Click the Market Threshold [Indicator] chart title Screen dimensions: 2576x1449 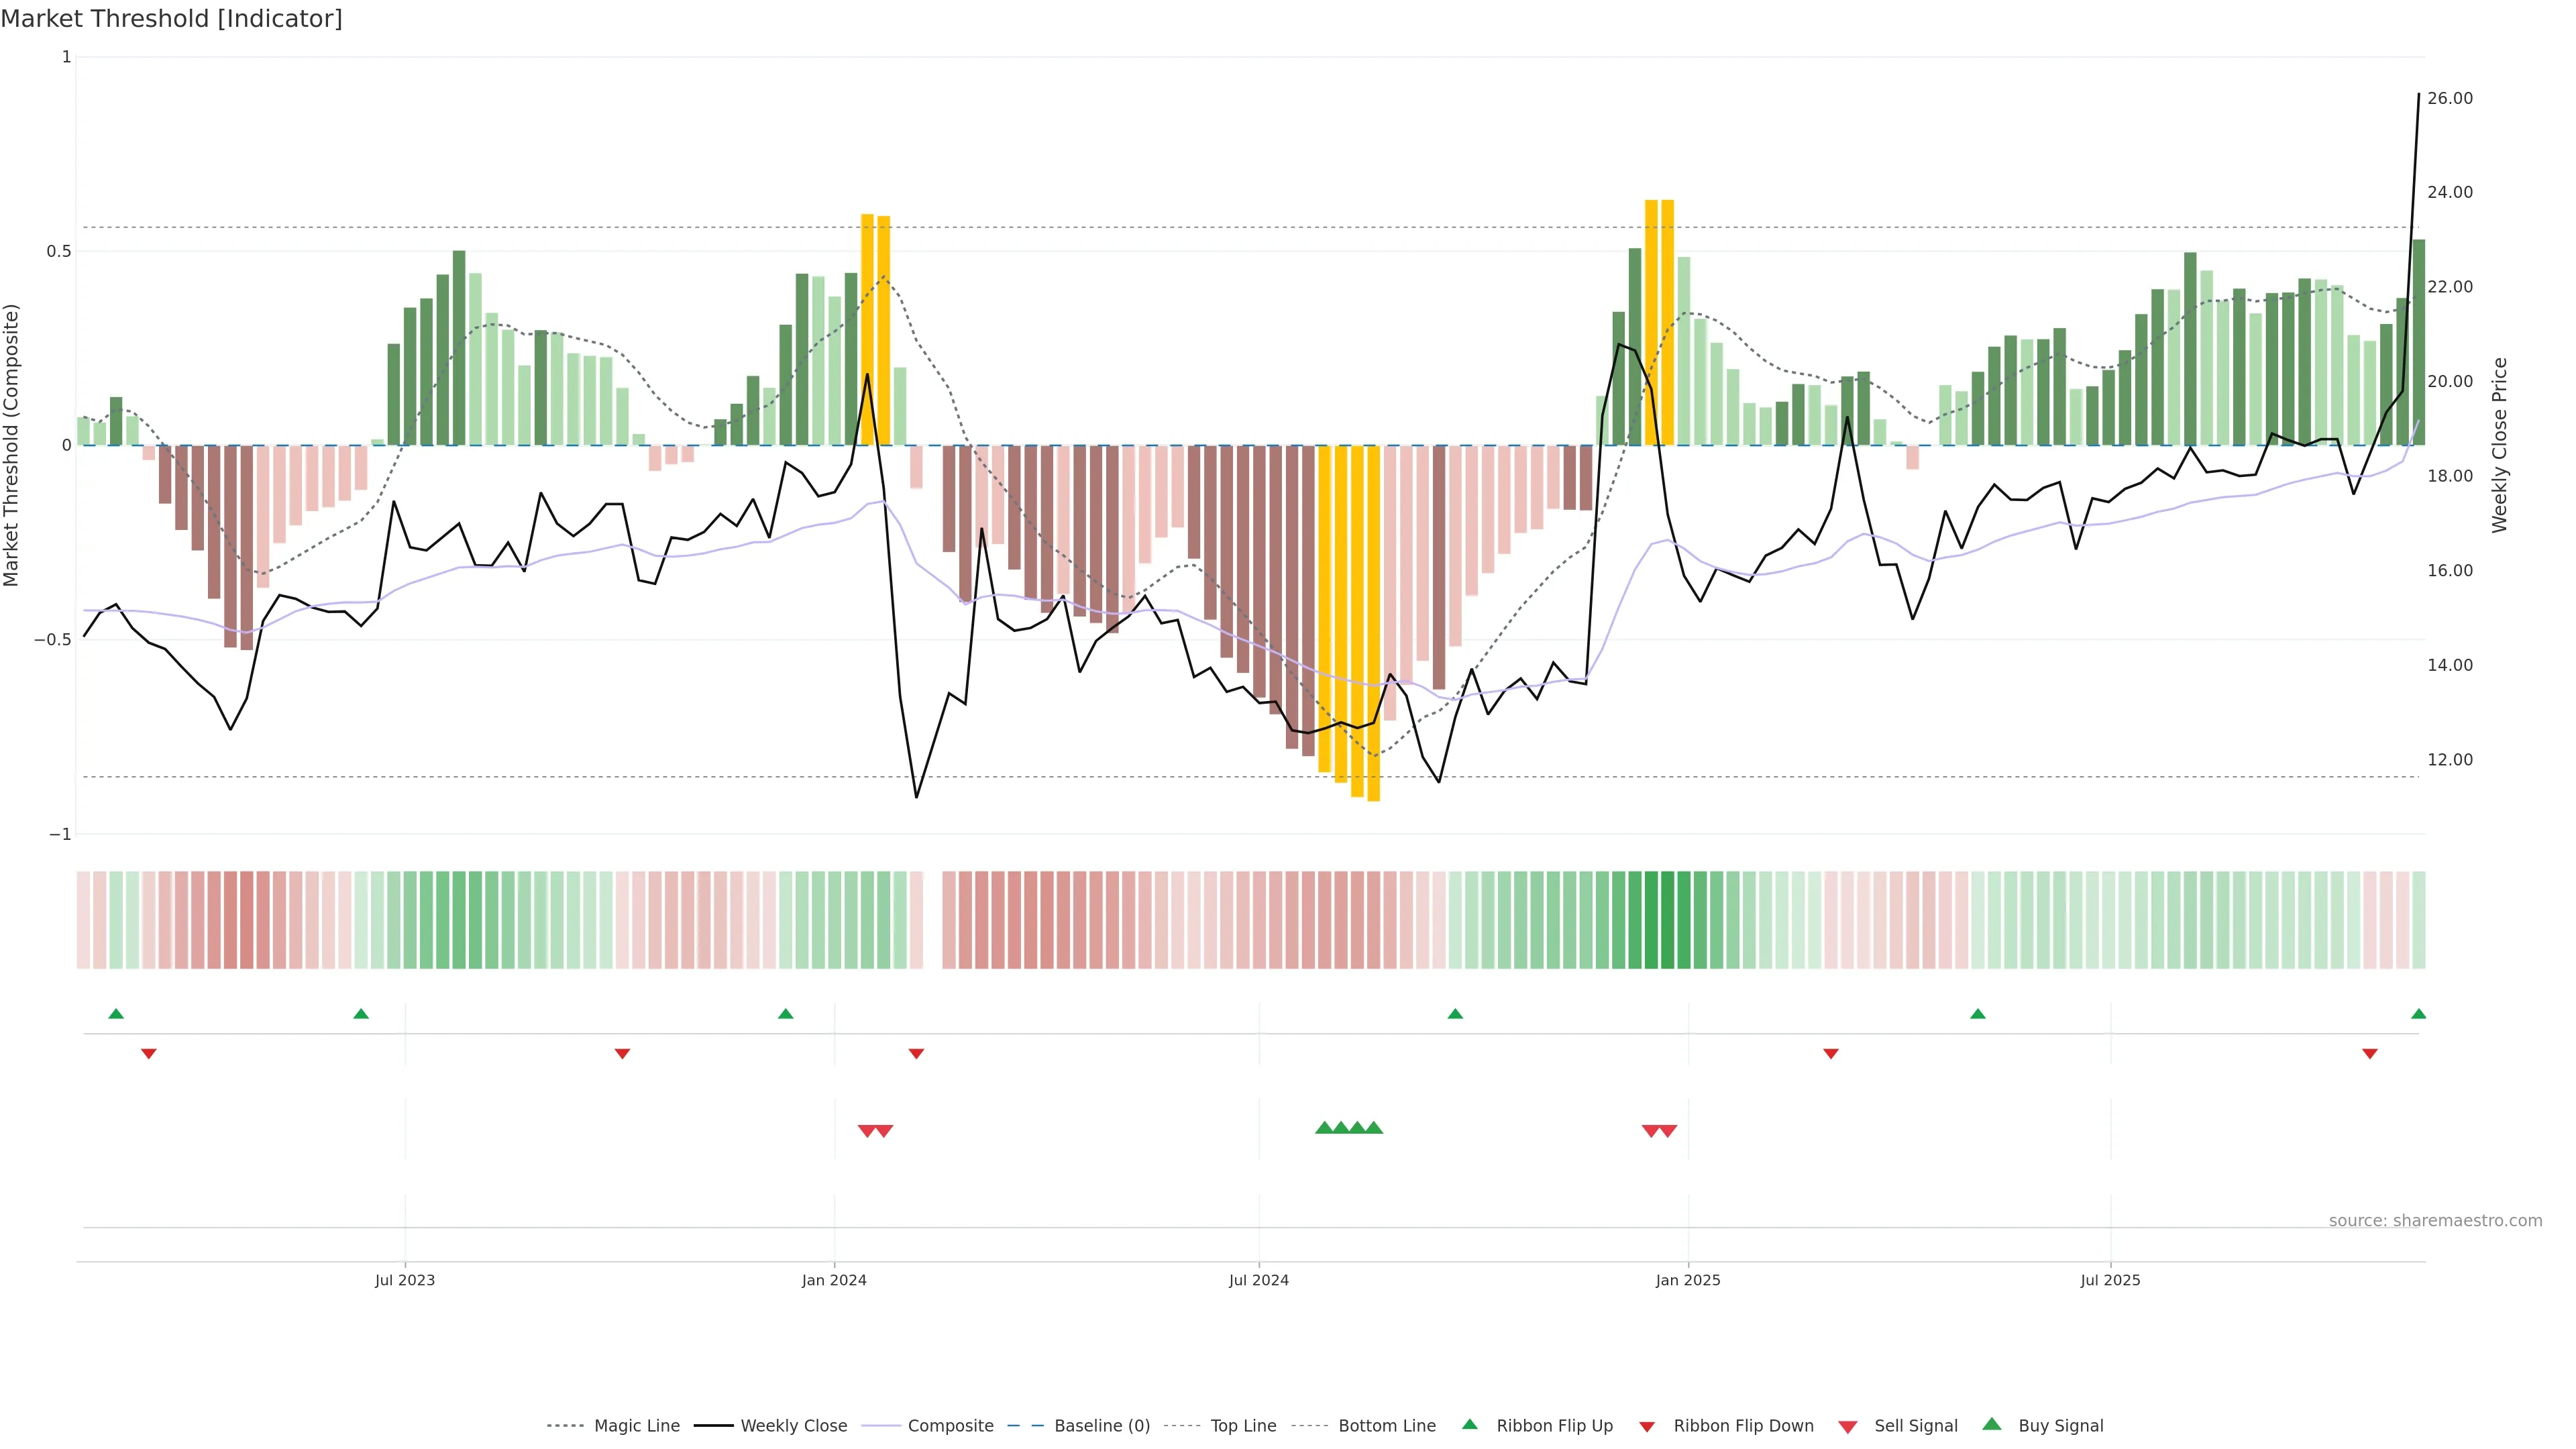[x=171, y=19]
